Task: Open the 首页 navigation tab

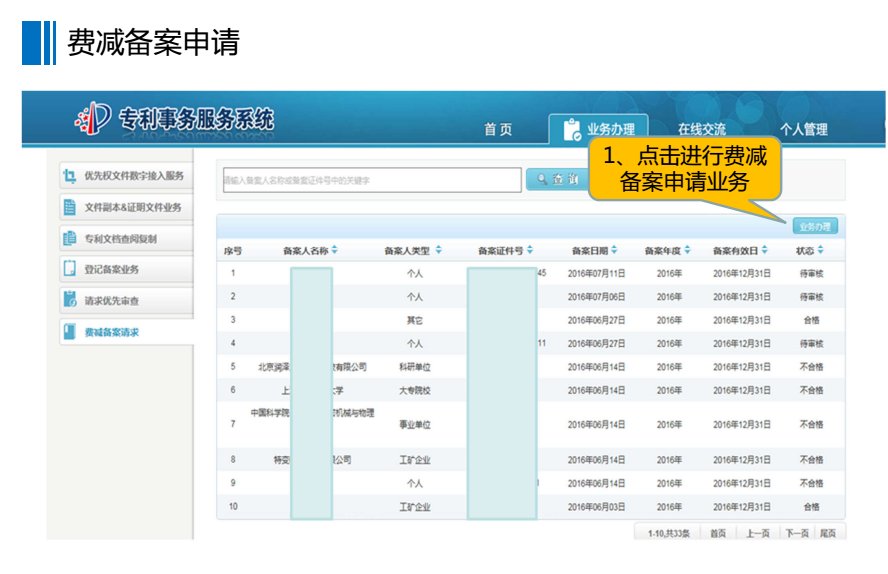Action: click(498, 130)
